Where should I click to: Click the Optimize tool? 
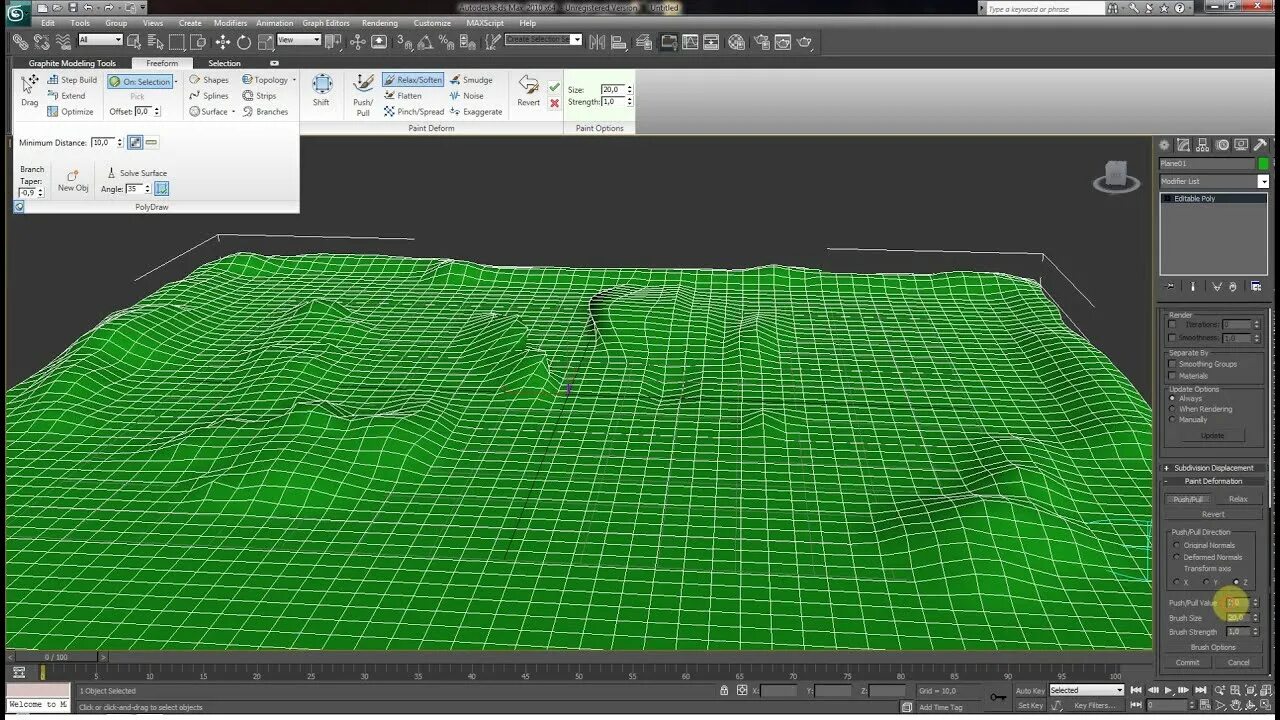(x=70, y=112)
